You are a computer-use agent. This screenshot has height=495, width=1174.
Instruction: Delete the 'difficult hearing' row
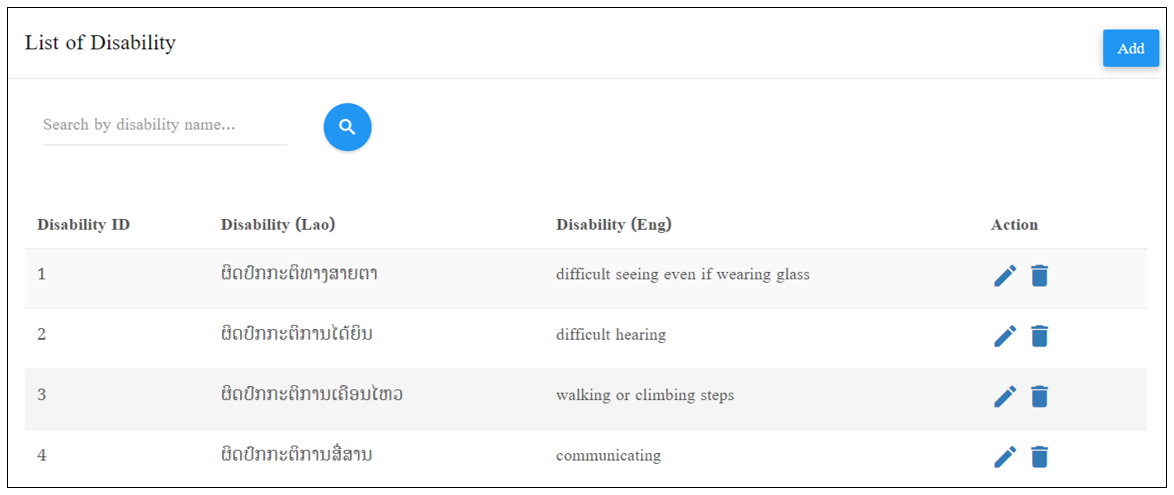(x=1039, y=335)
